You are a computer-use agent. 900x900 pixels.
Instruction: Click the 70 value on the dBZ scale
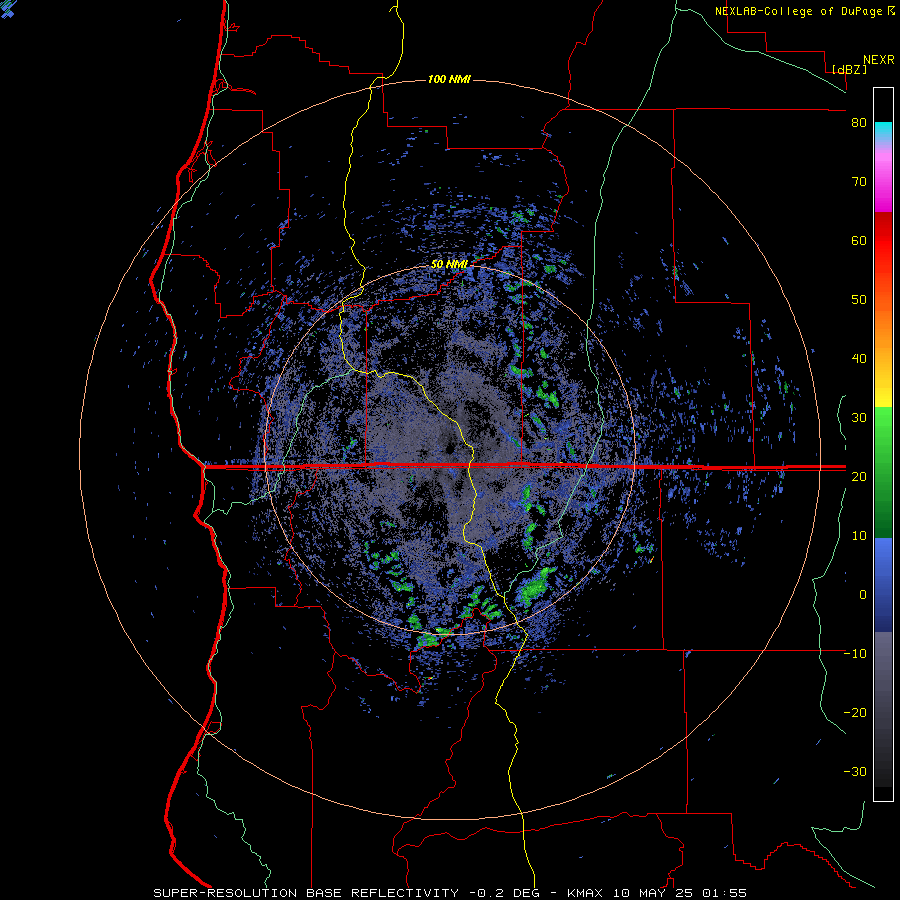pos(859,182)
